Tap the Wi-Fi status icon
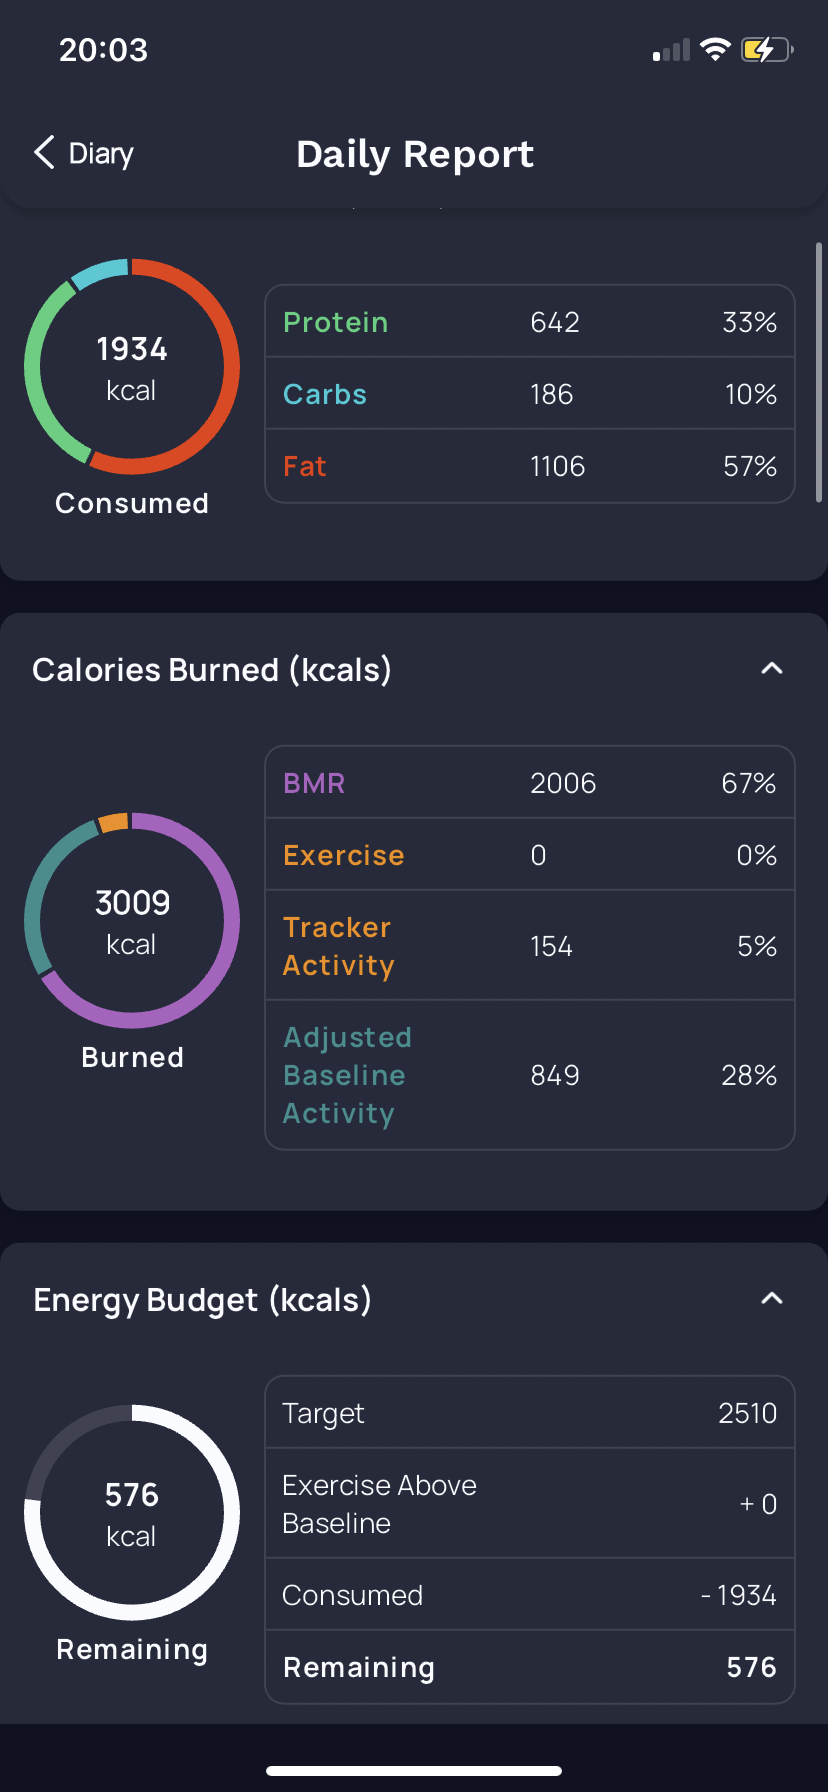The height and width of the screenshot is (1792, 828). coord(715,49)
